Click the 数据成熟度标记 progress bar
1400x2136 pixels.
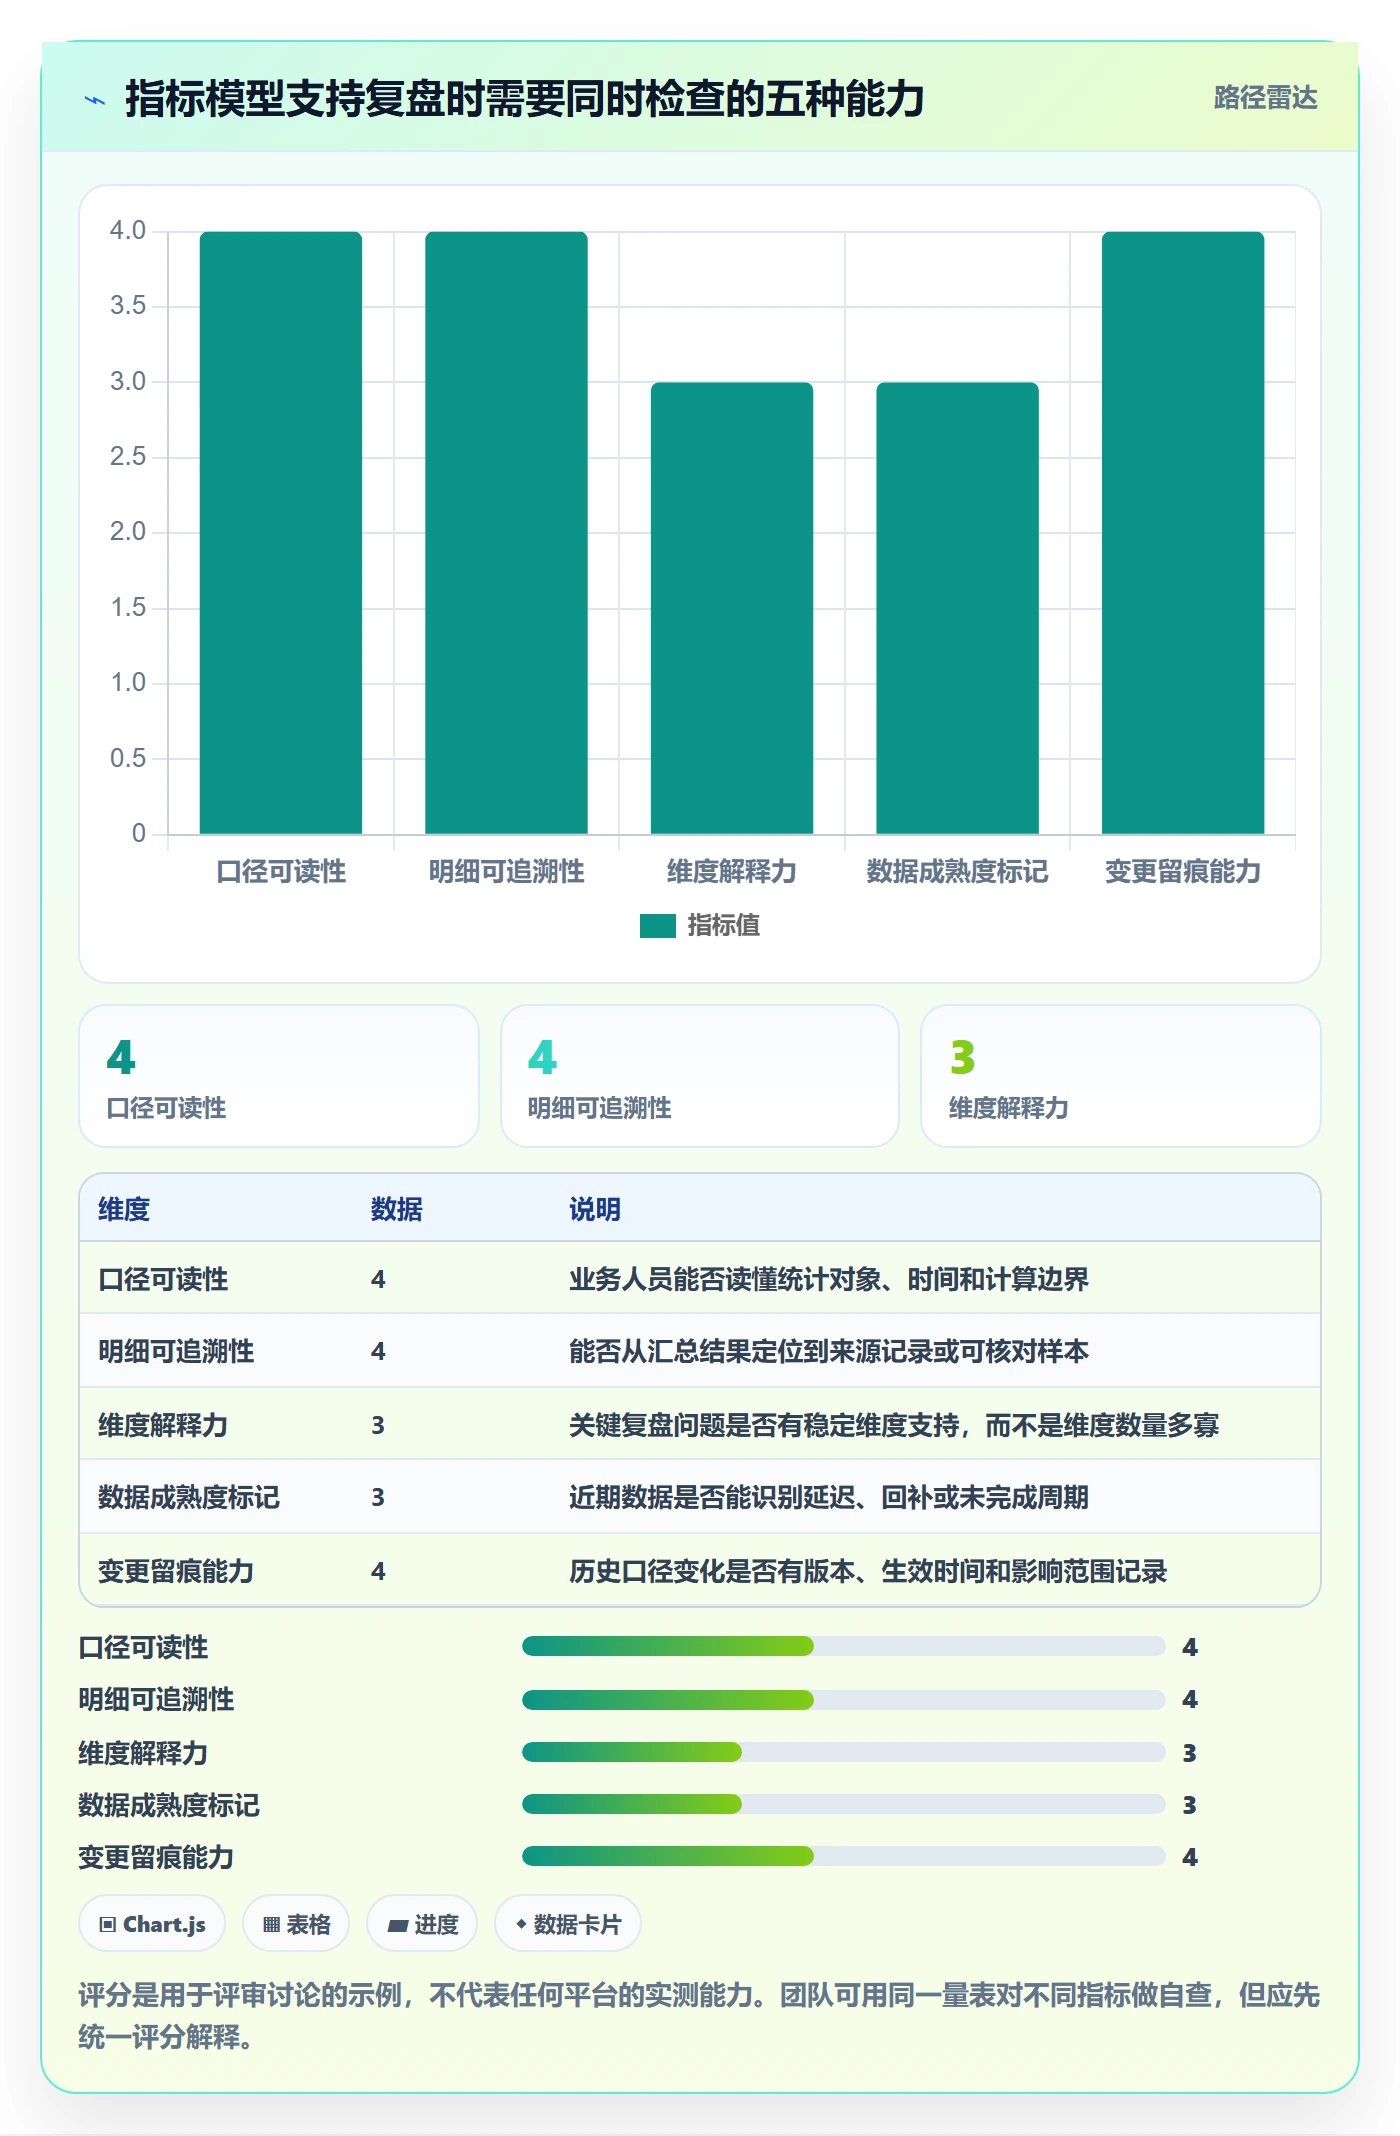point(843,1804)
